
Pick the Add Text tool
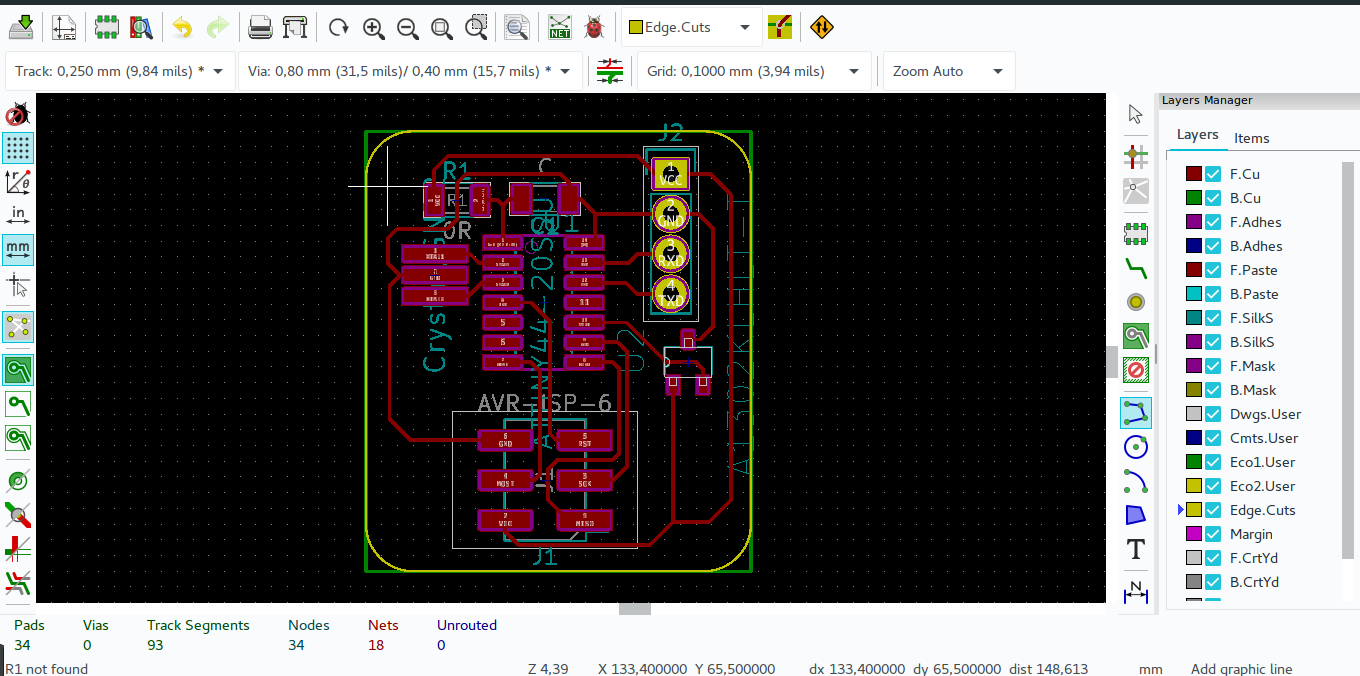[1135, 549]
